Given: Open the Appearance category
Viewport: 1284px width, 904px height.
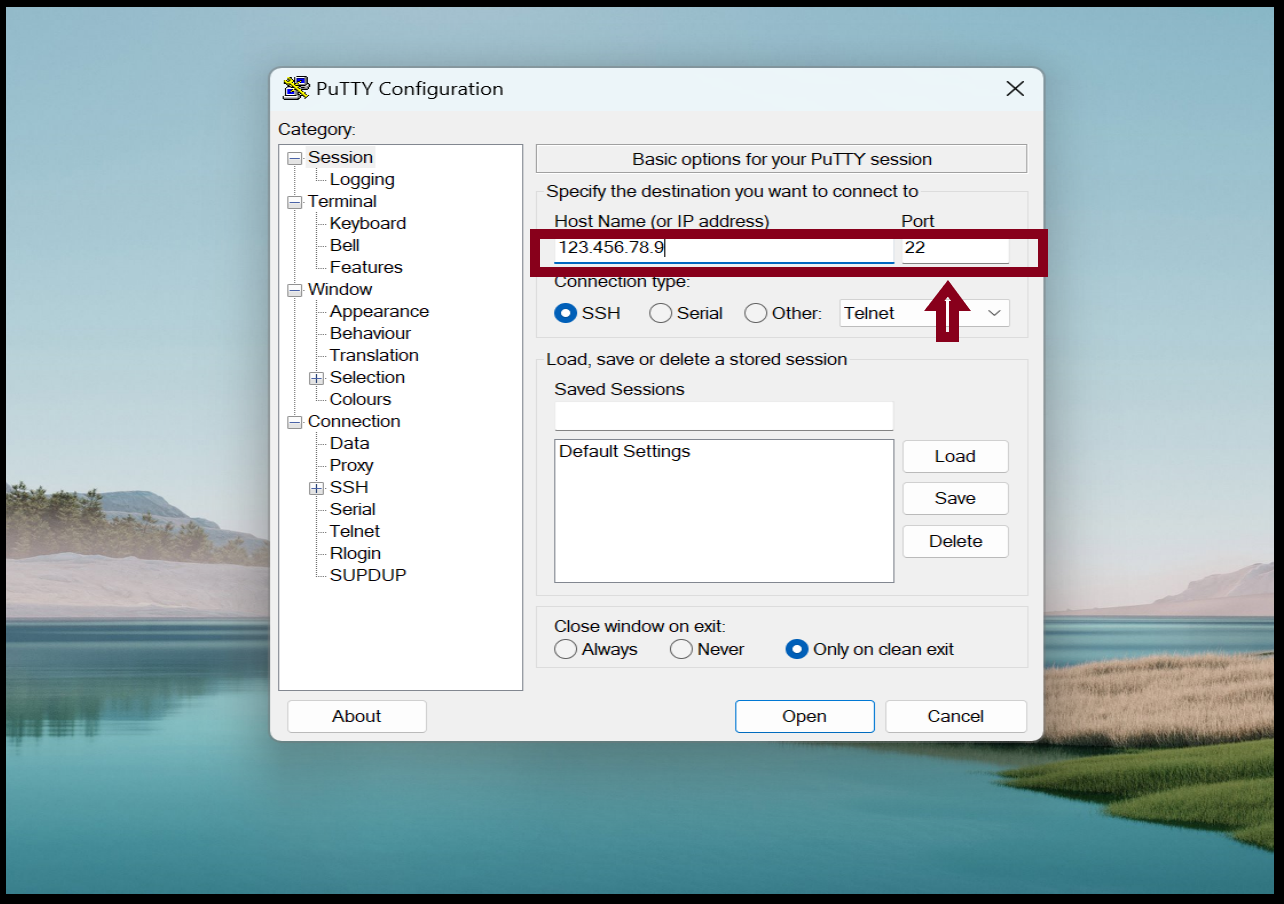Looking at the screenshot, I should coord(379,311).
